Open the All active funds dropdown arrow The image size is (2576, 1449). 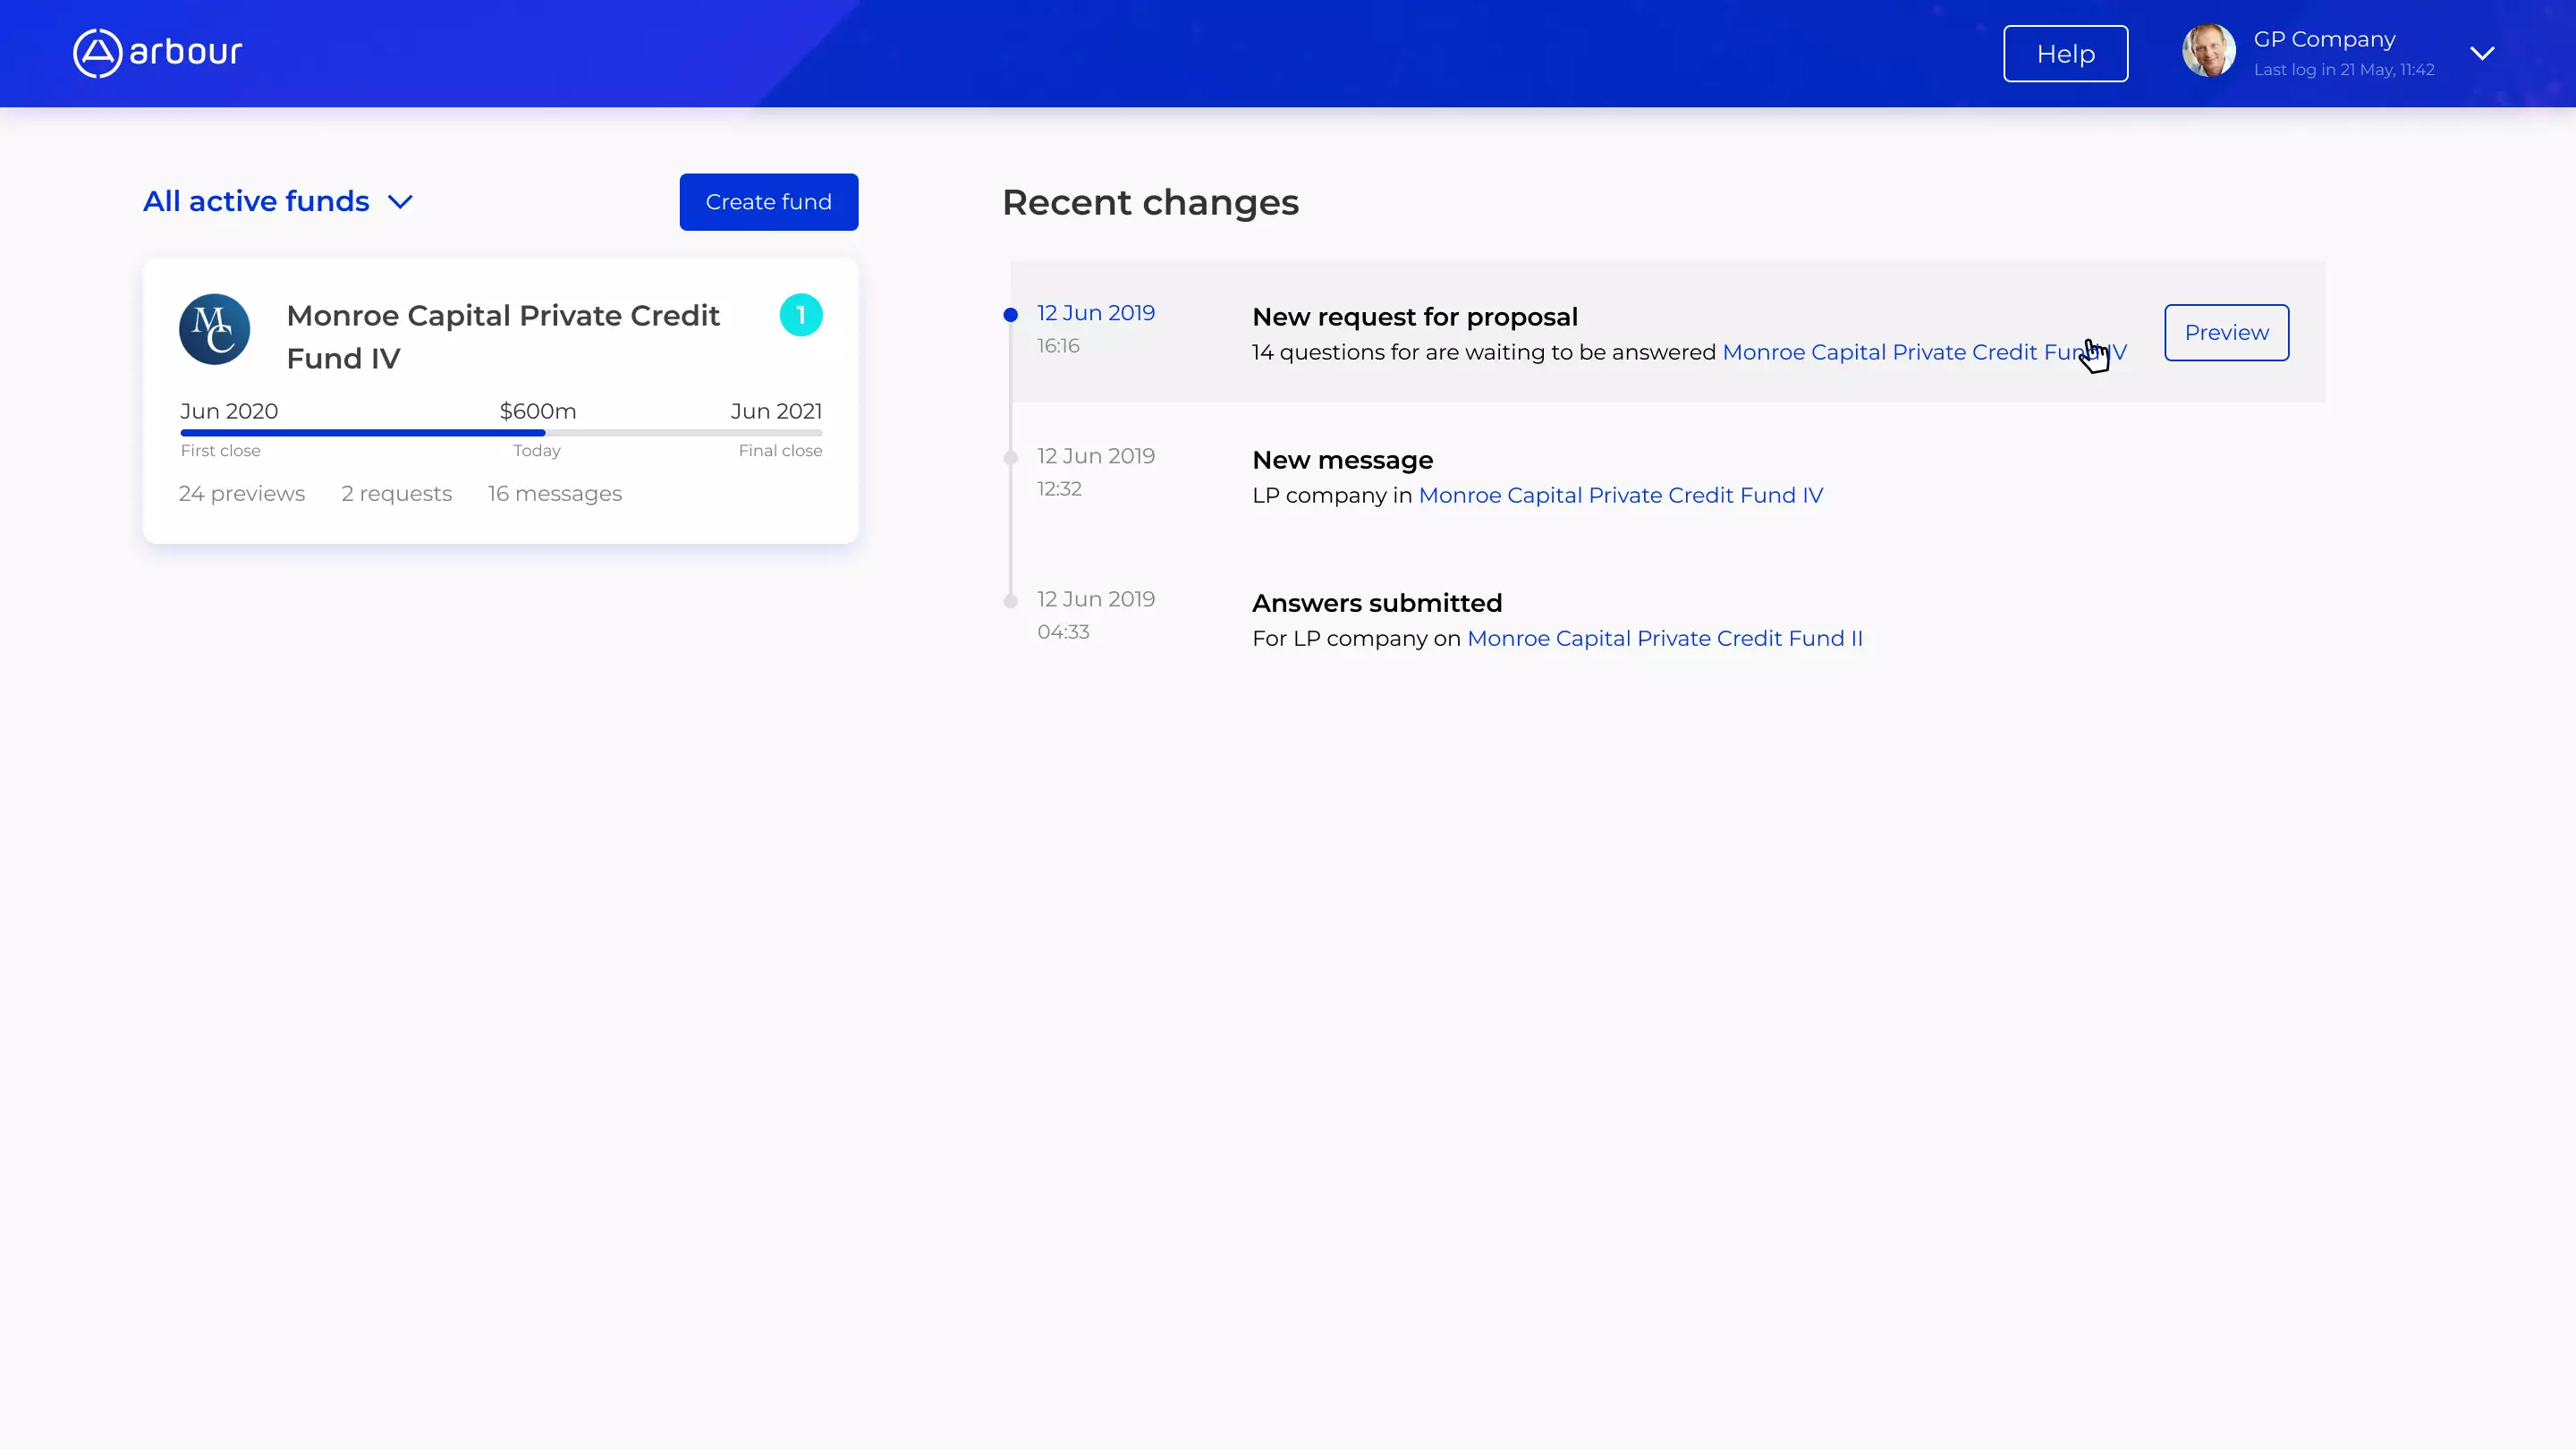400,202
